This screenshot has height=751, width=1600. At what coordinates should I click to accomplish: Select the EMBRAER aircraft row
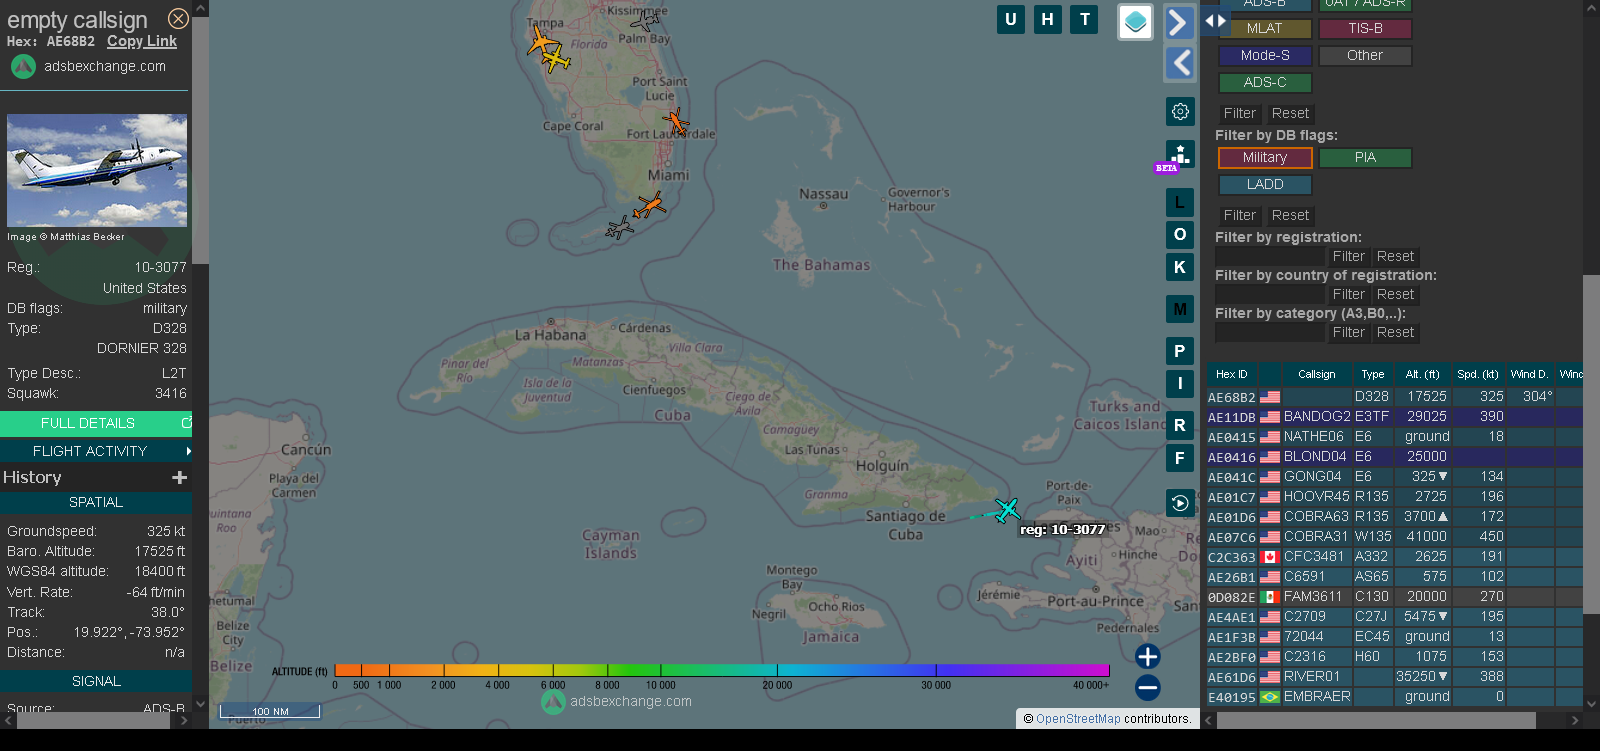click(x=1394, y=697)
